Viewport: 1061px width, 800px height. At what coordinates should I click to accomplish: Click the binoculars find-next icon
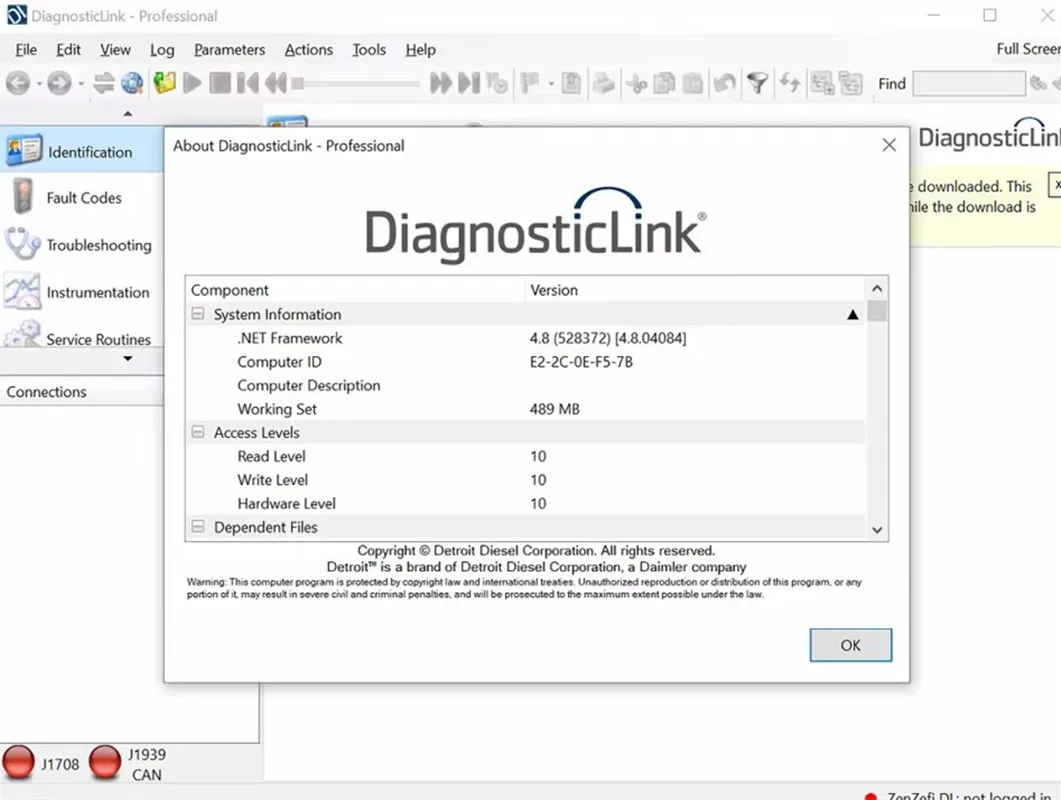pos(1038,83)
